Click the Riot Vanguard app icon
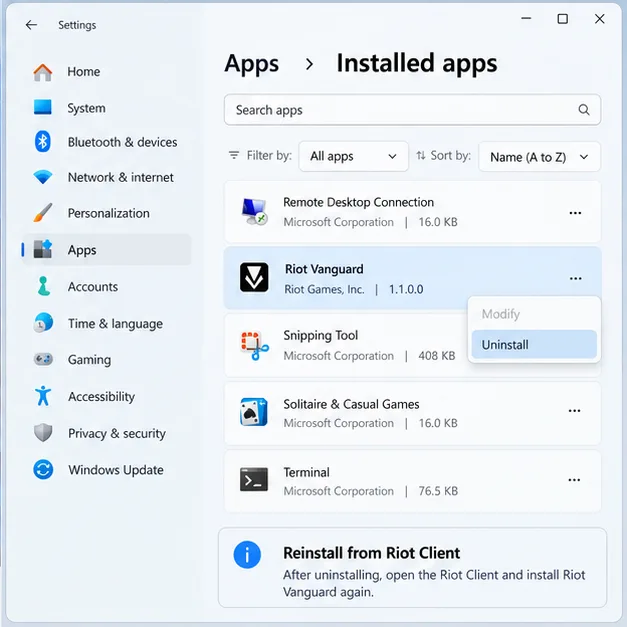This screenshot has width=627, height=627. [x=254, y=277]
